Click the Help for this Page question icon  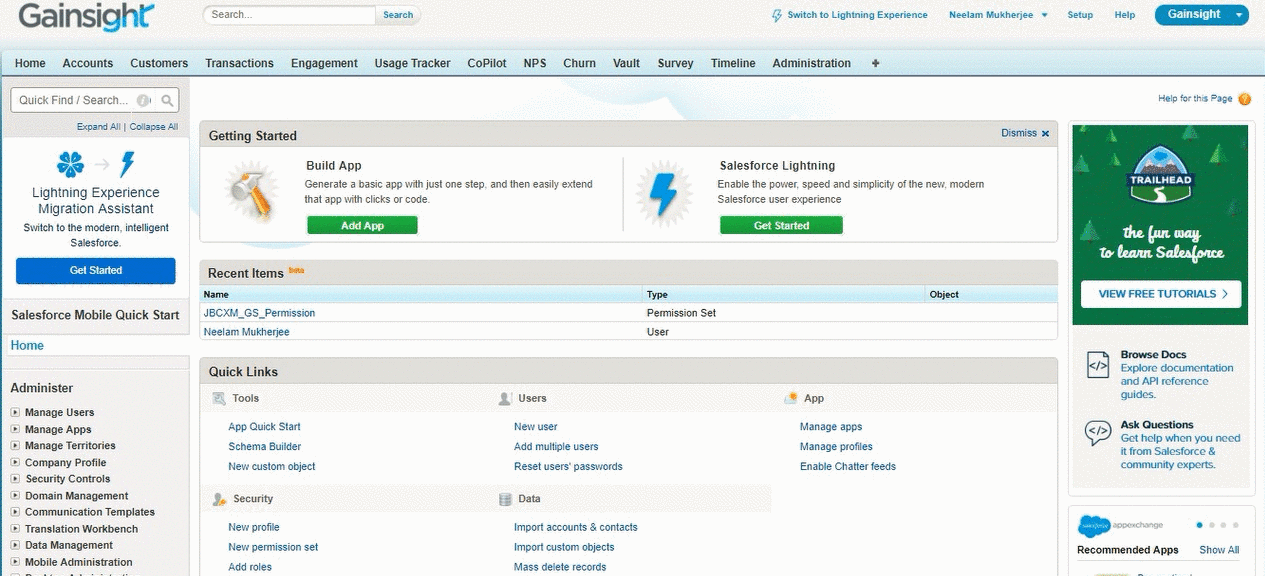(x=1245, y=99)
